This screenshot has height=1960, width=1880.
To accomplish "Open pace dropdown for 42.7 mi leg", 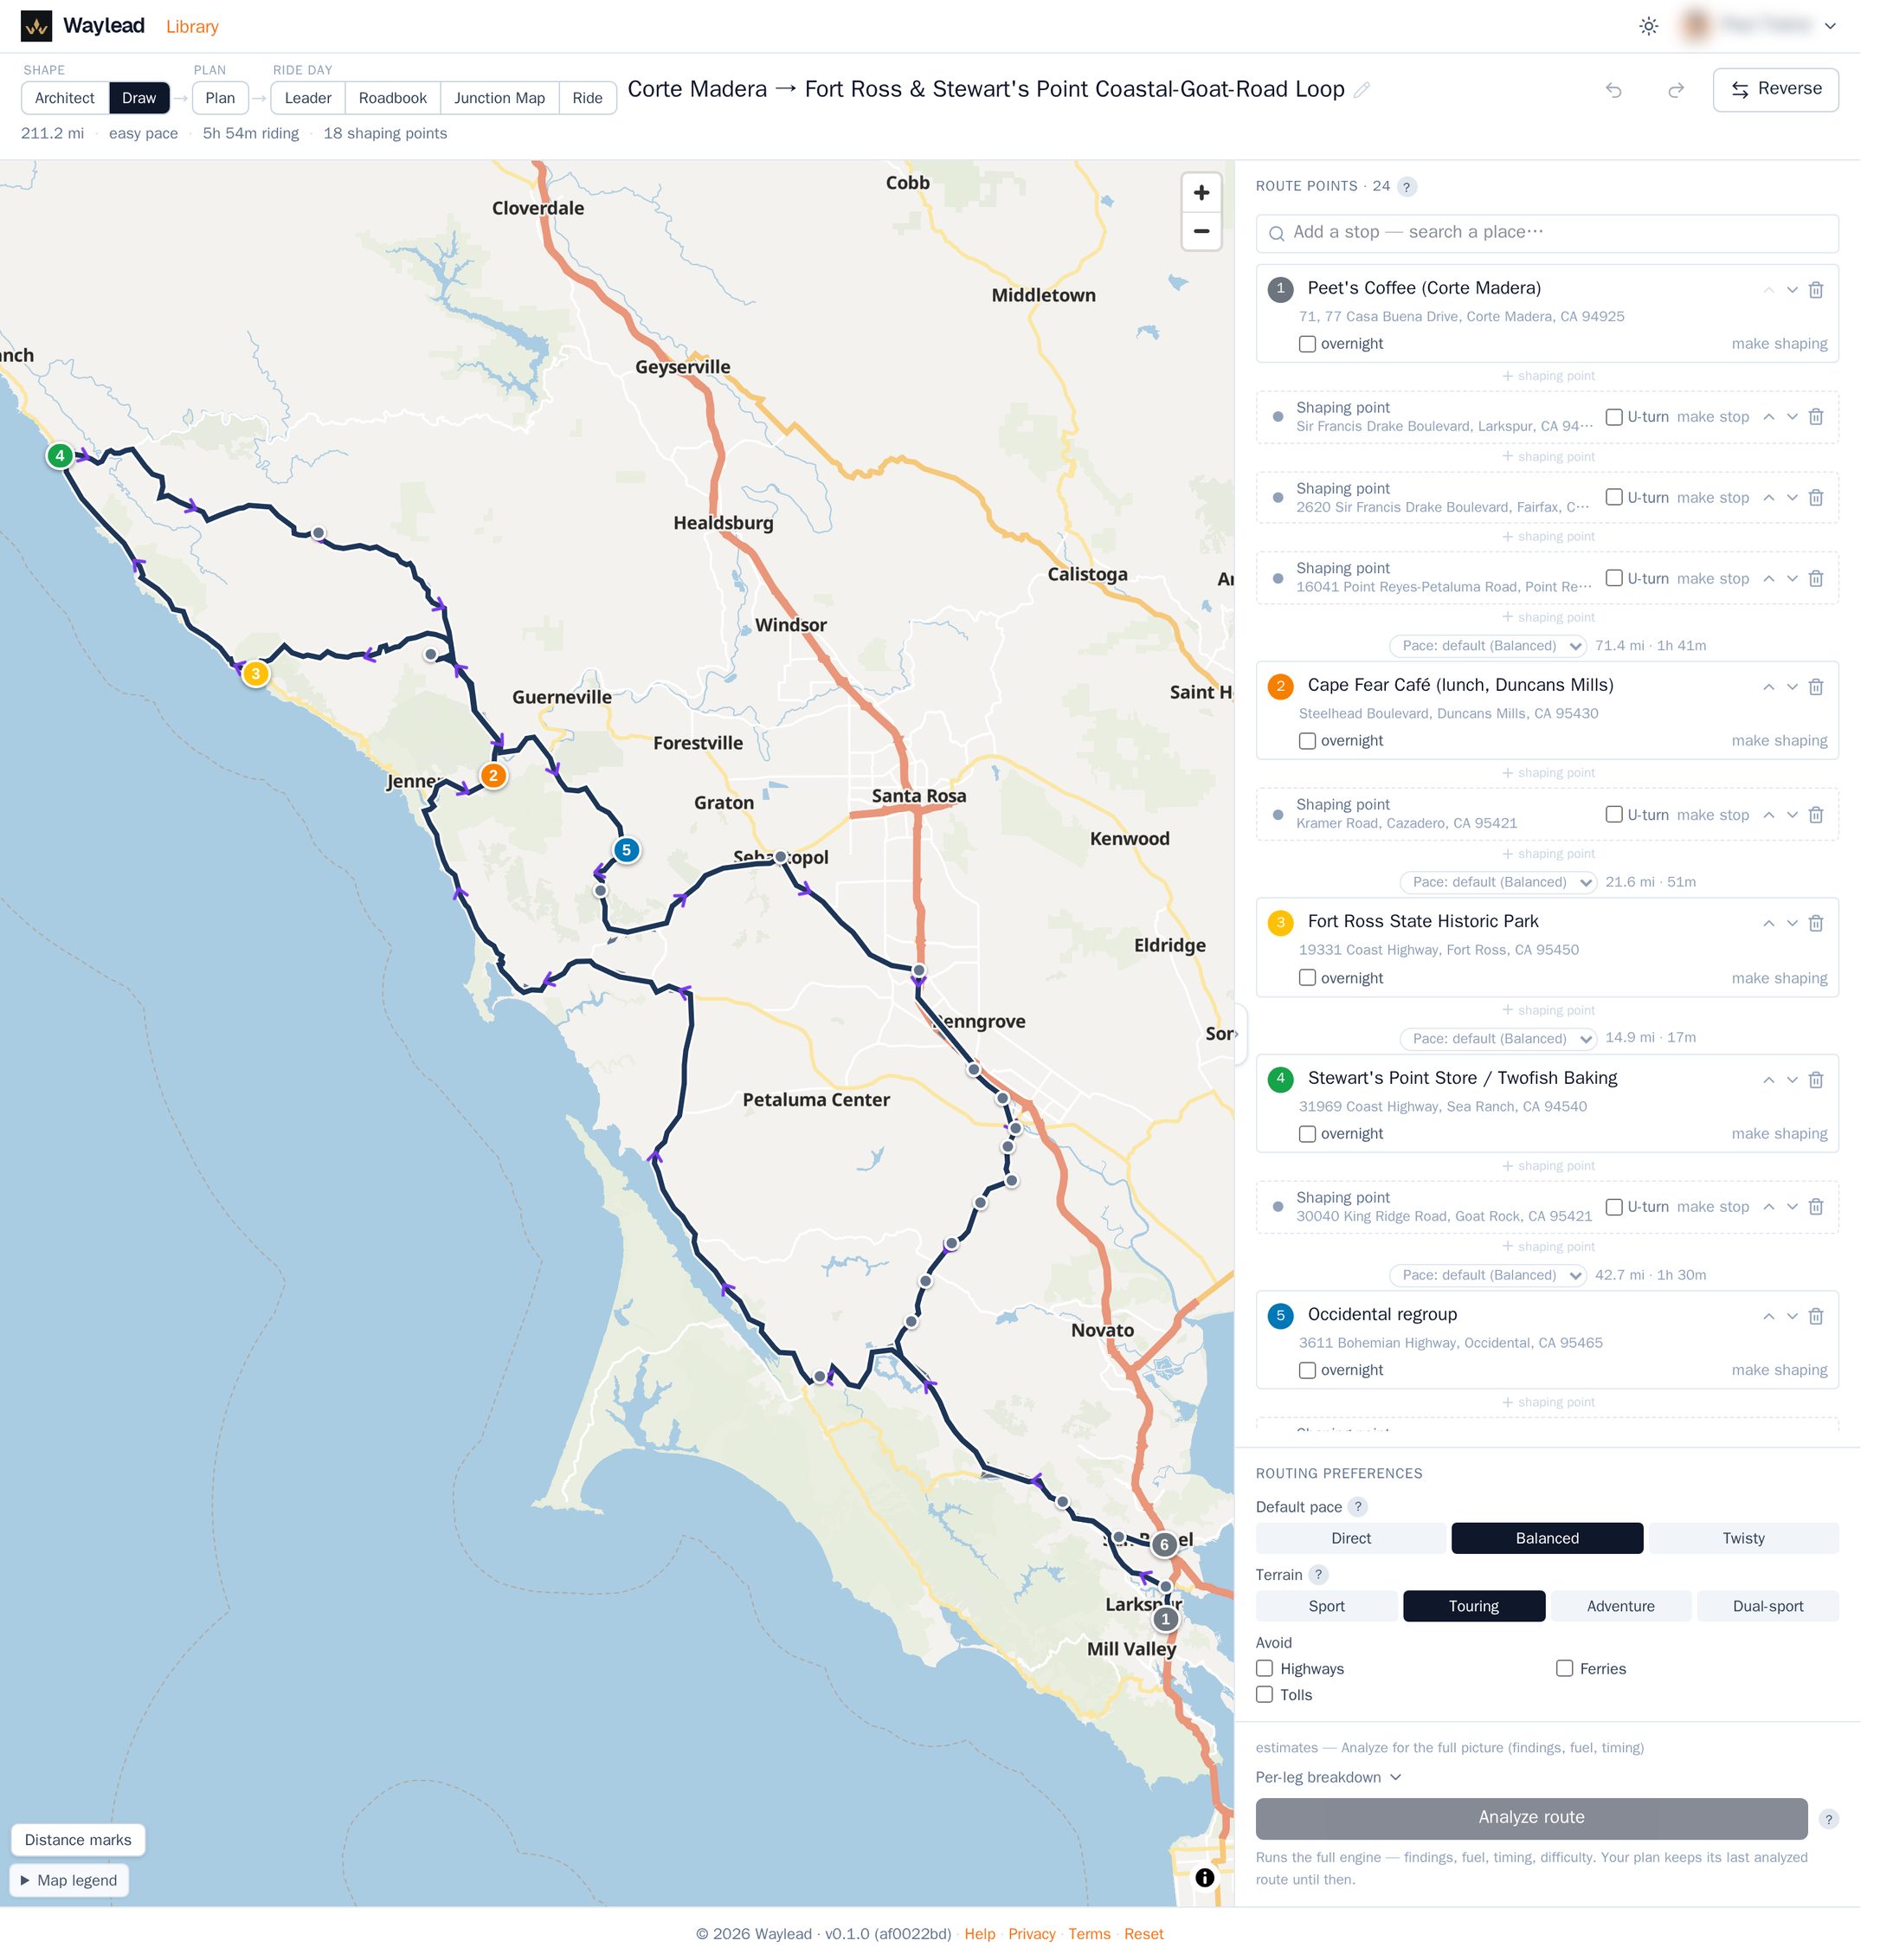I will (x=1488, y=1275).
